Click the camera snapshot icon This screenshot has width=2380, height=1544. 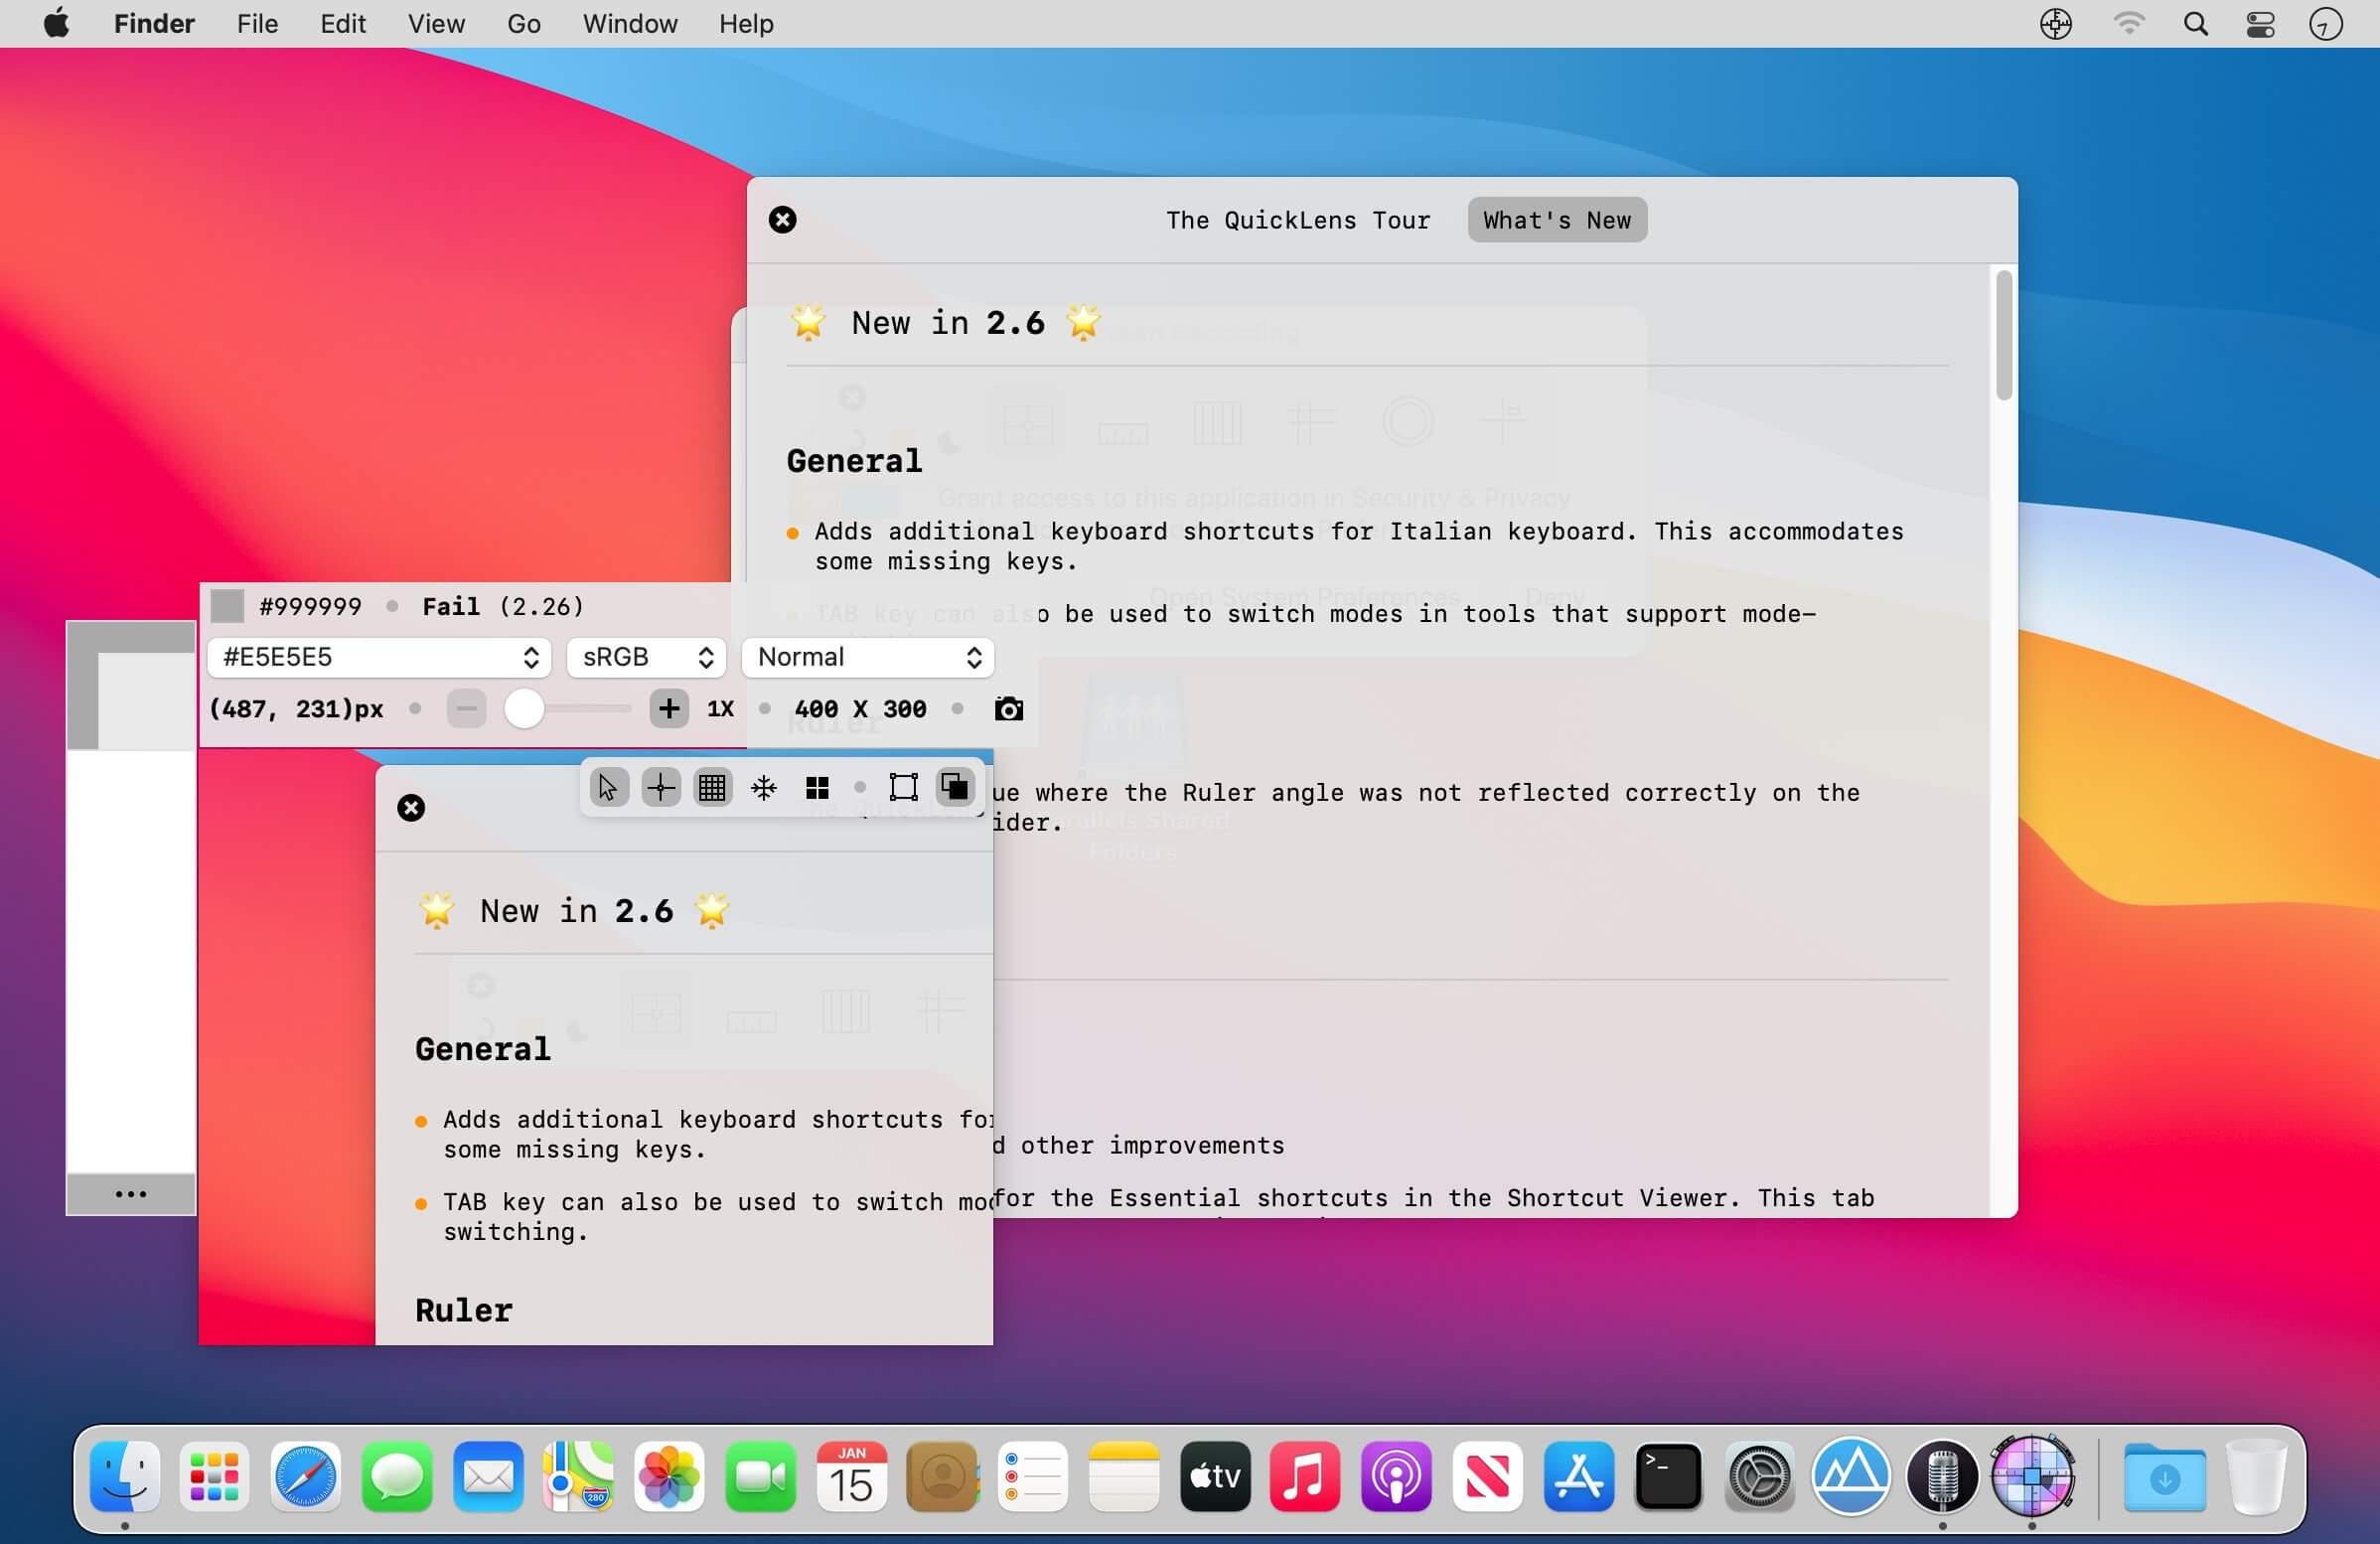click(1008, 709)
